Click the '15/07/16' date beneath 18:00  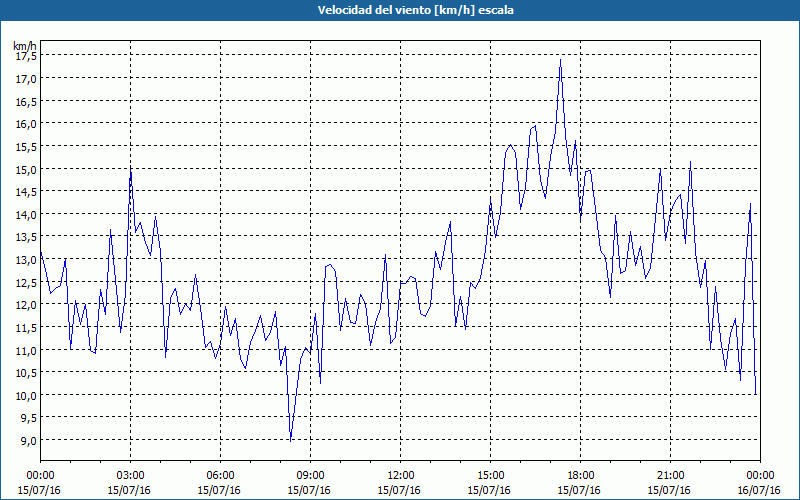(x=579, y=490)
